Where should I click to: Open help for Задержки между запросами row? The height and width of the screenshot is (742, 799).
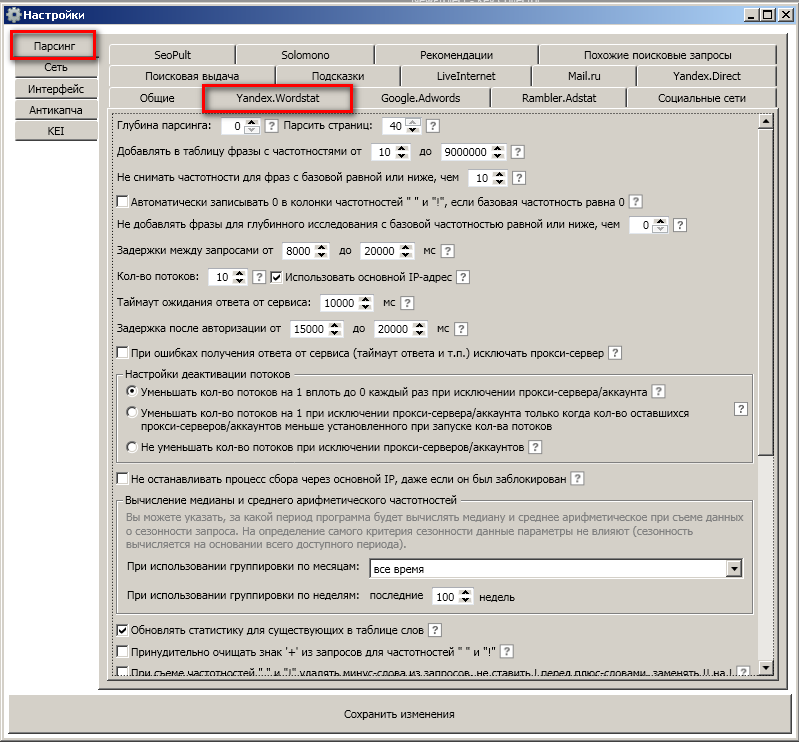[x=447, y=251]
